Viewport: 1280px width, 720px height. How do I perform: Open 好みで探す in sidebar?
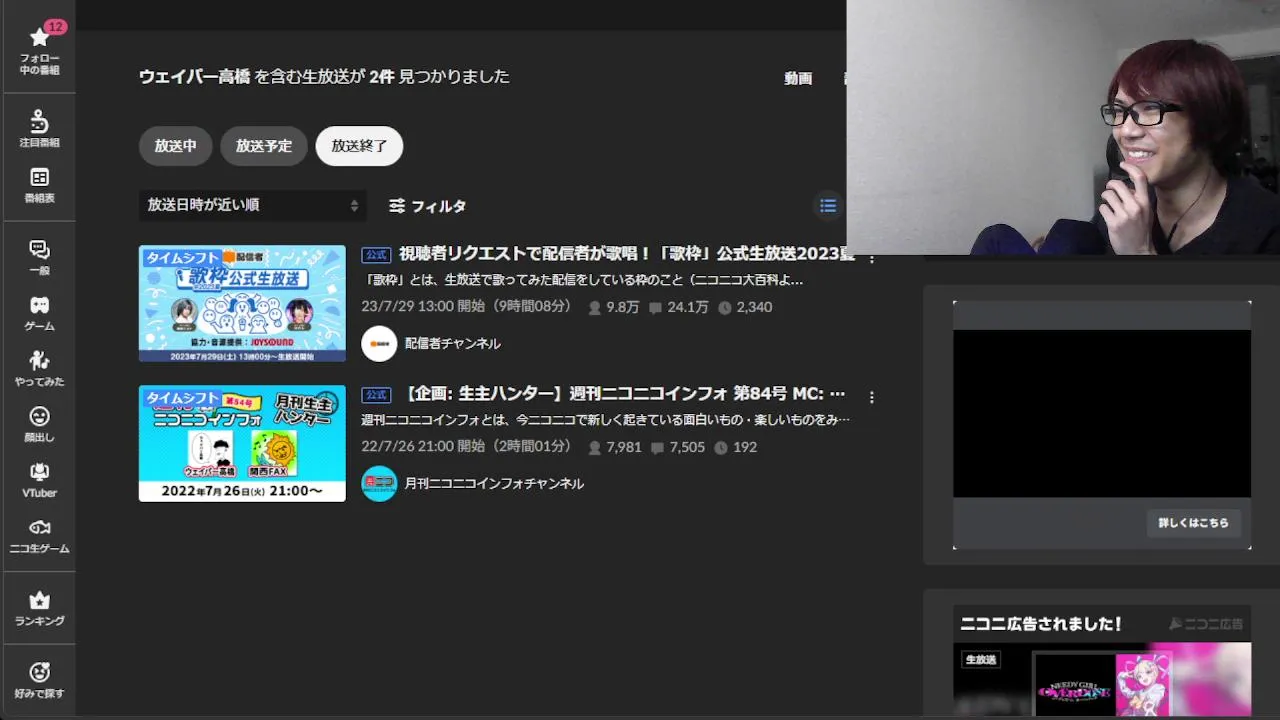coord(39,680)
